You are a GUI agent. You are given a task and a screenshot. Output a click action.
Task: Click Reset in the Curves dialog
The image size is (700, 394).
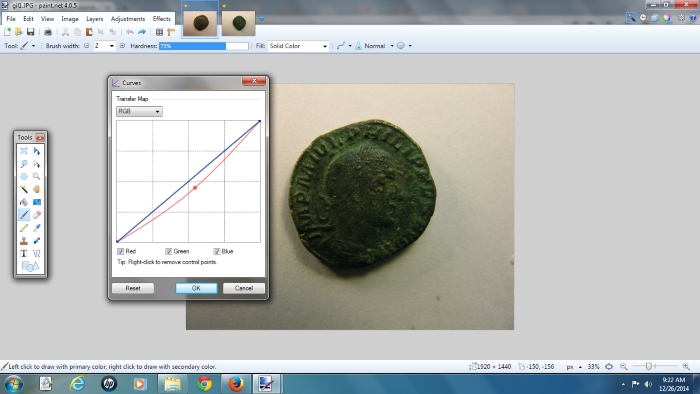click(133, 288)
